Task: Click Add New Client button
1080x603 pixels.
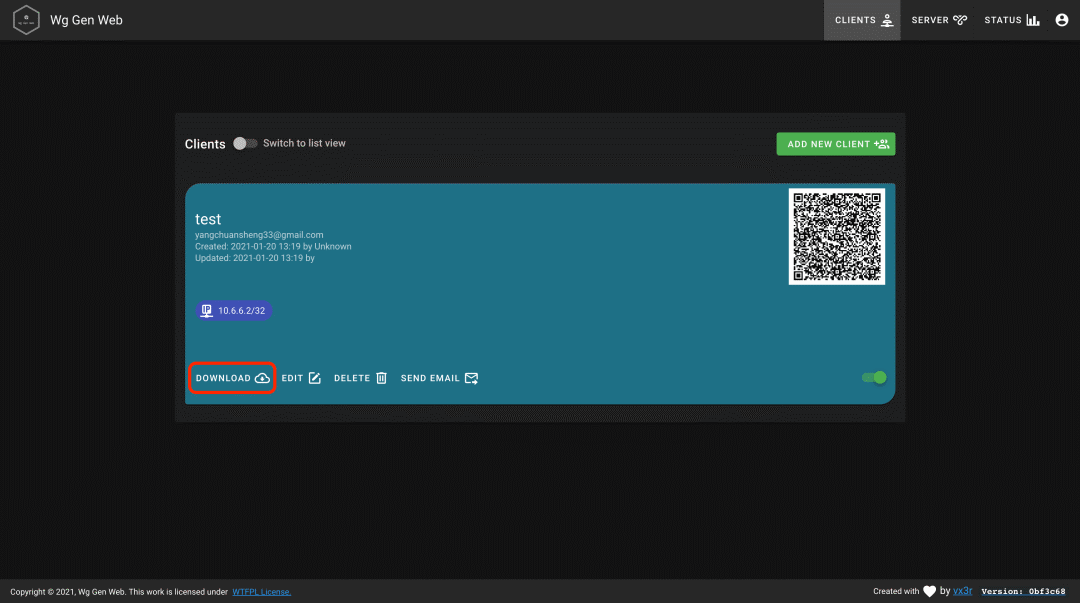Action: point(835,144)
